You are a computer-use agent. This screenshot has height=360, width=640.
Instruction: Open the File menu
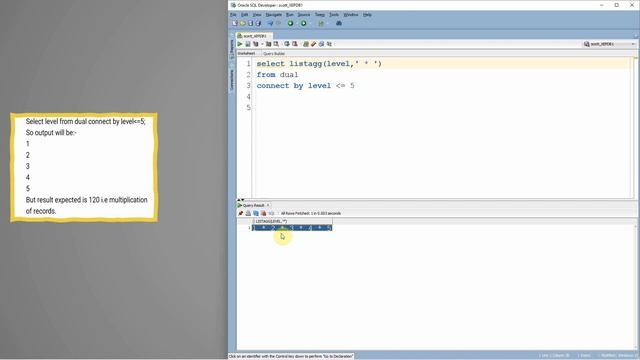[x=233, y=15]
